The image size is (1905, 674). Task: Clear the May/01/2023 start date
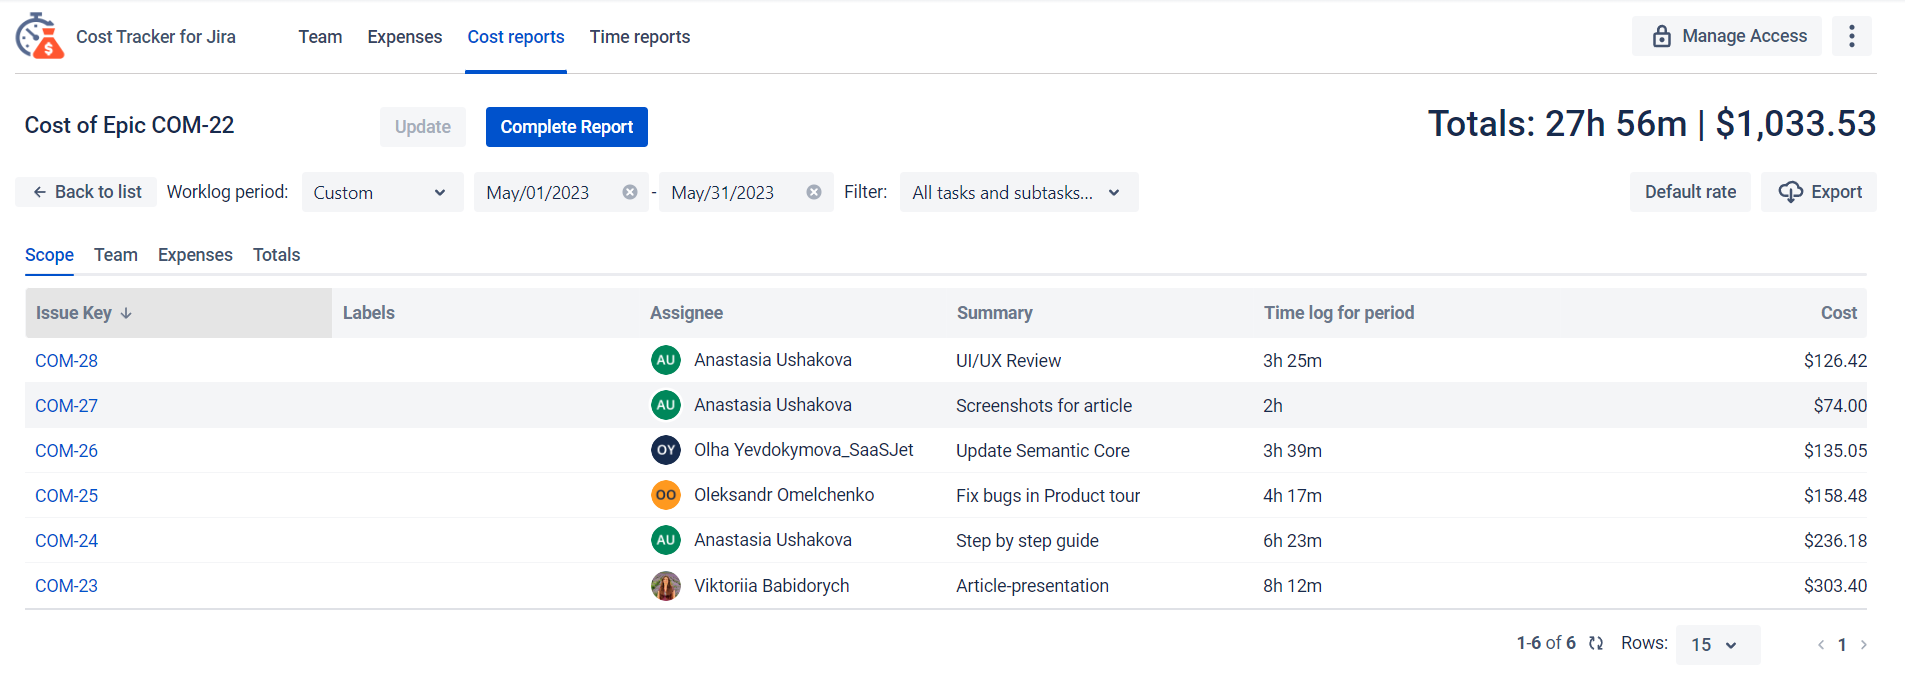(630, 192)
